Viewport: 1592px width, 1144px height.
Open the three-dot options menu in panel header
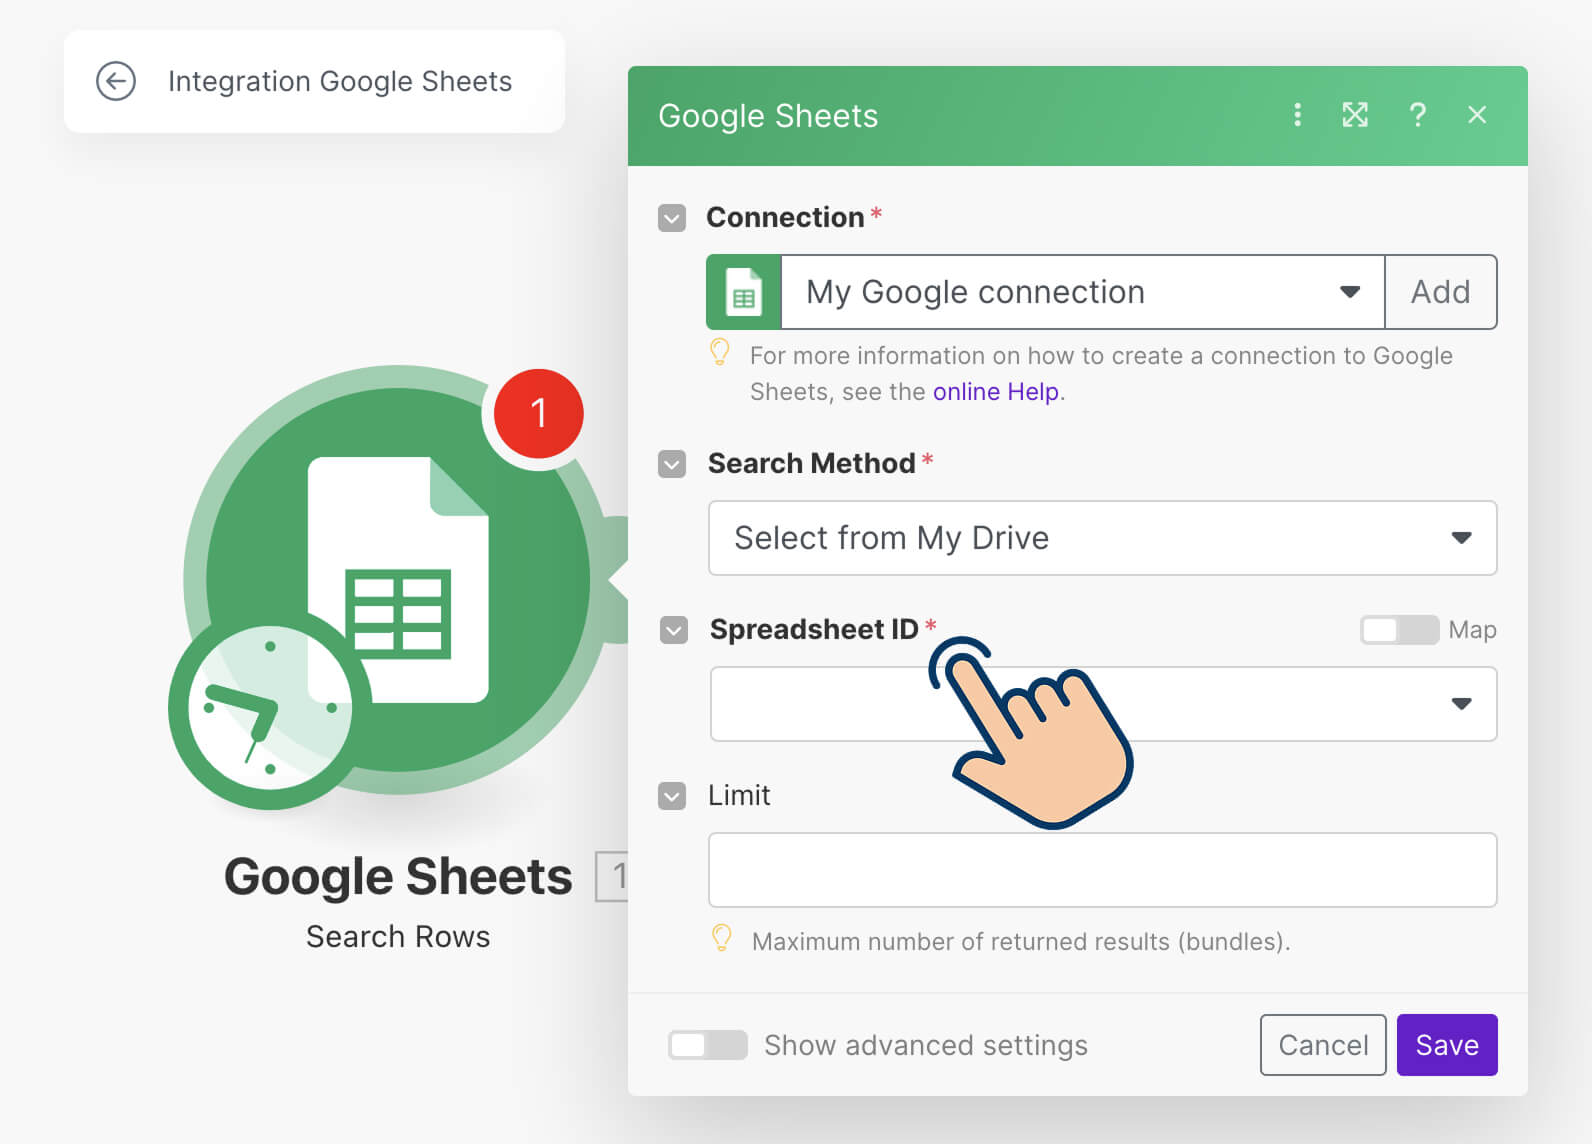click(x=1297, y=115)
